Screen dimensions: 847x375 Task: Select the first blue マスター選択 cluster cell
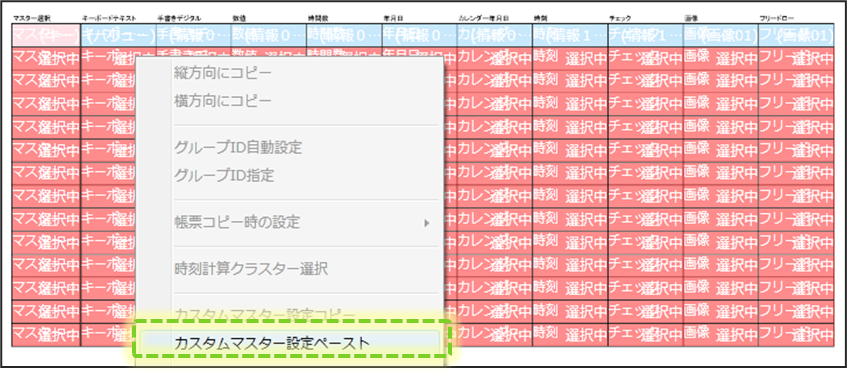pos(46,36)
